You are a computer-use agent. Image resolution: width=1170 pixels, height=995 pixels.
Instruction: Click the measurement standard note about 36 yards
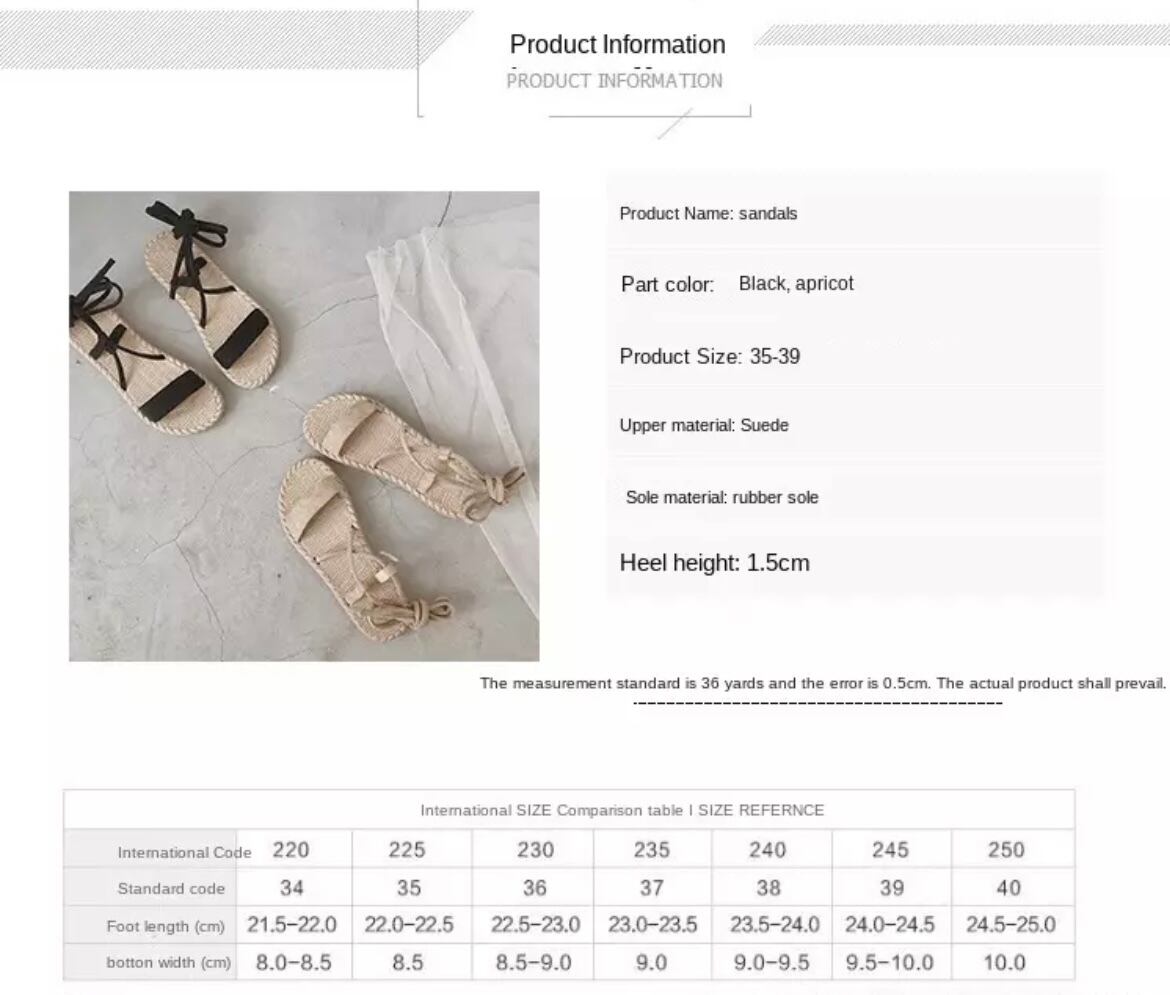coord(823,683)
